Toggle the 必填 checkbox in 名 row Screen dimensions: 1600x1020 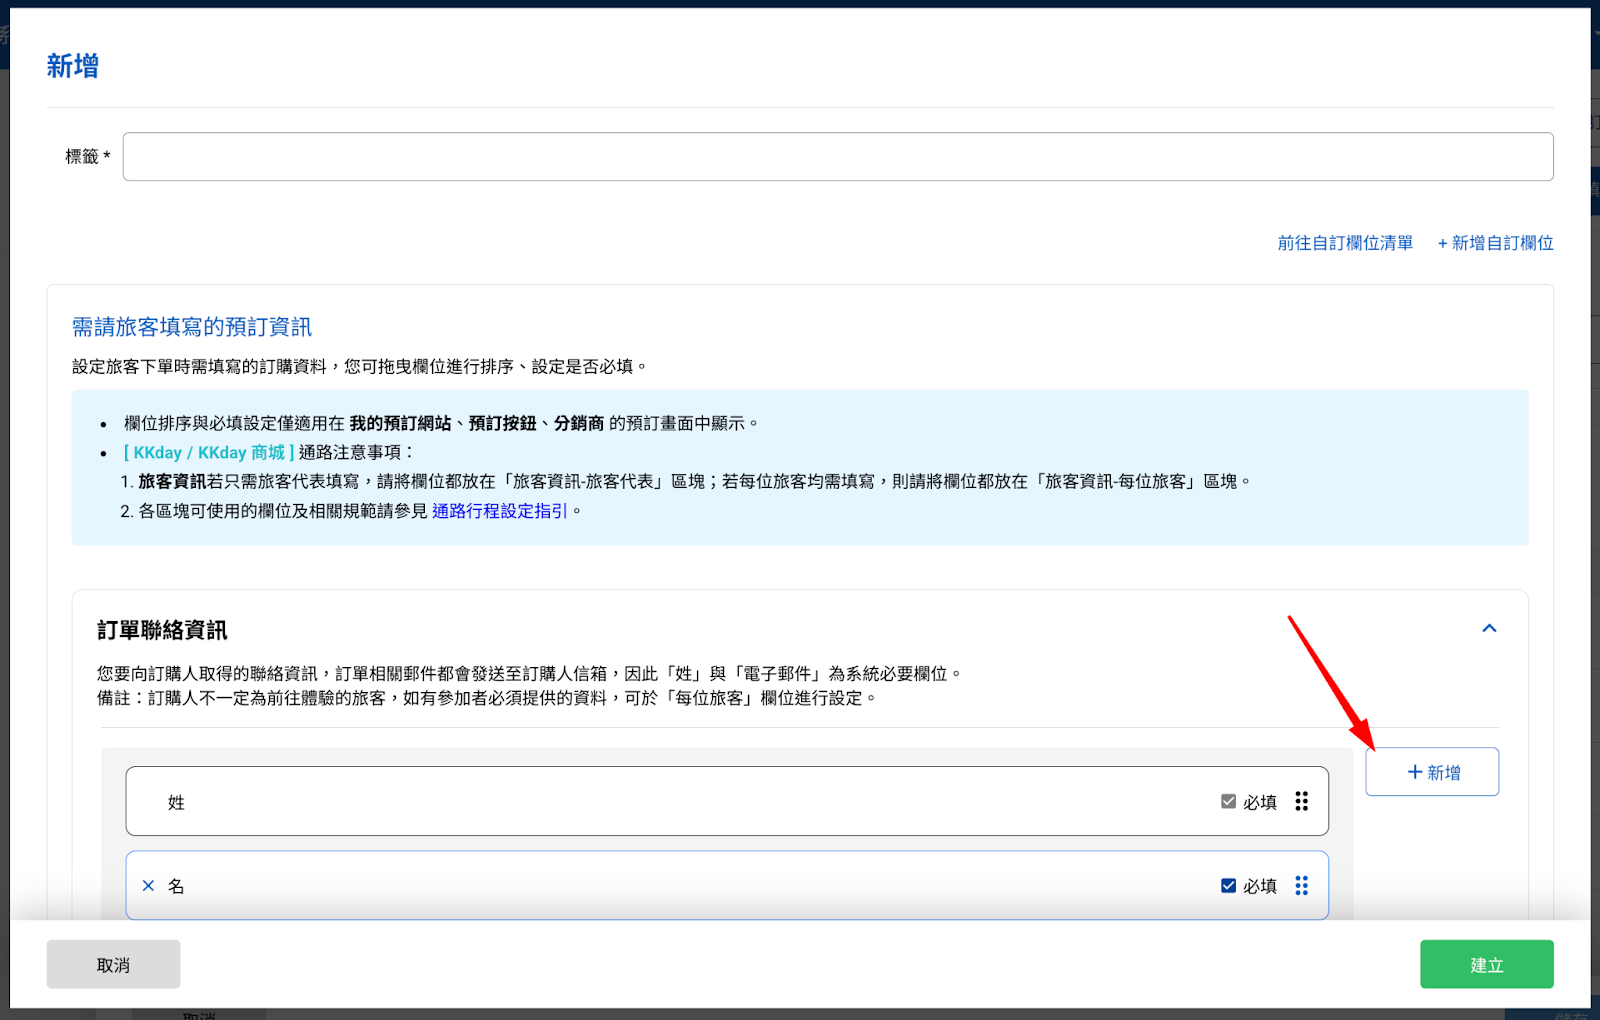pos(1228,885)
